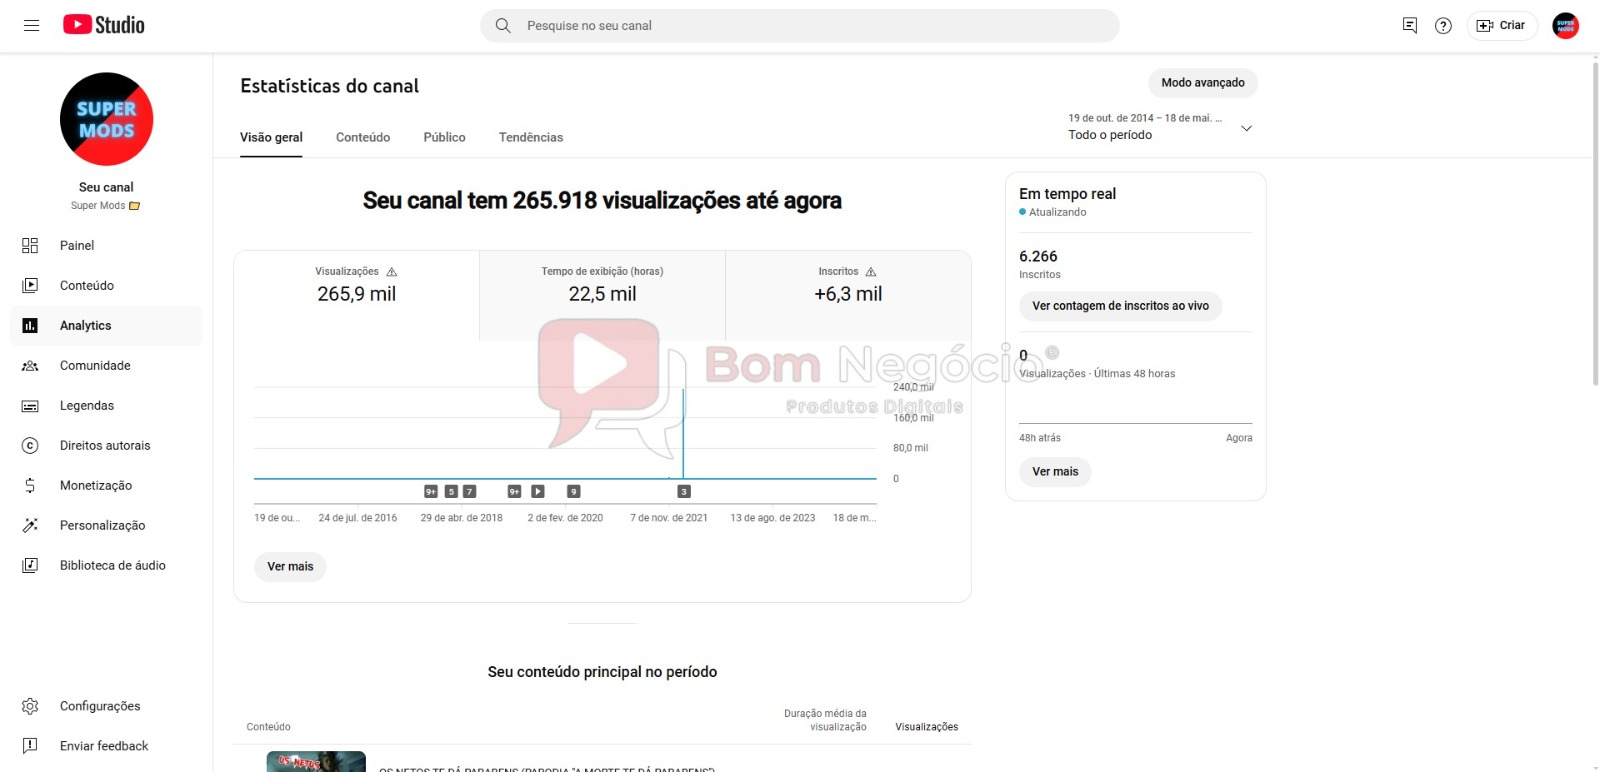Screen dimensions: 1600x772
Task: Expand the date range period dropdown
Action: click(x=1246, y=128)
